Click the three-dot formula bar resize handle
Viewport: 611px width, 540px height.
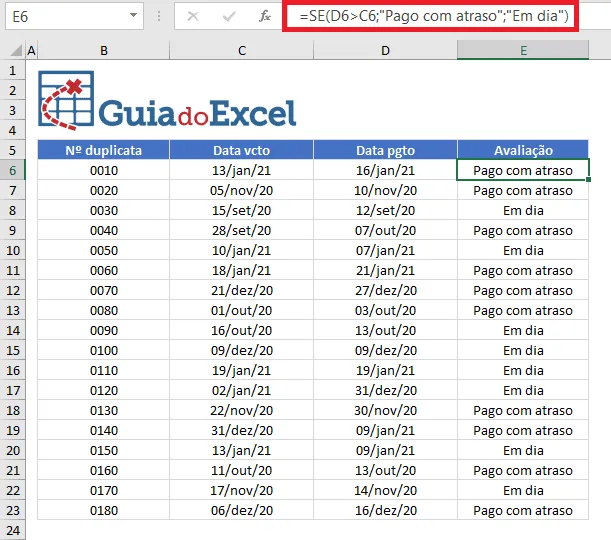(159, 16)
